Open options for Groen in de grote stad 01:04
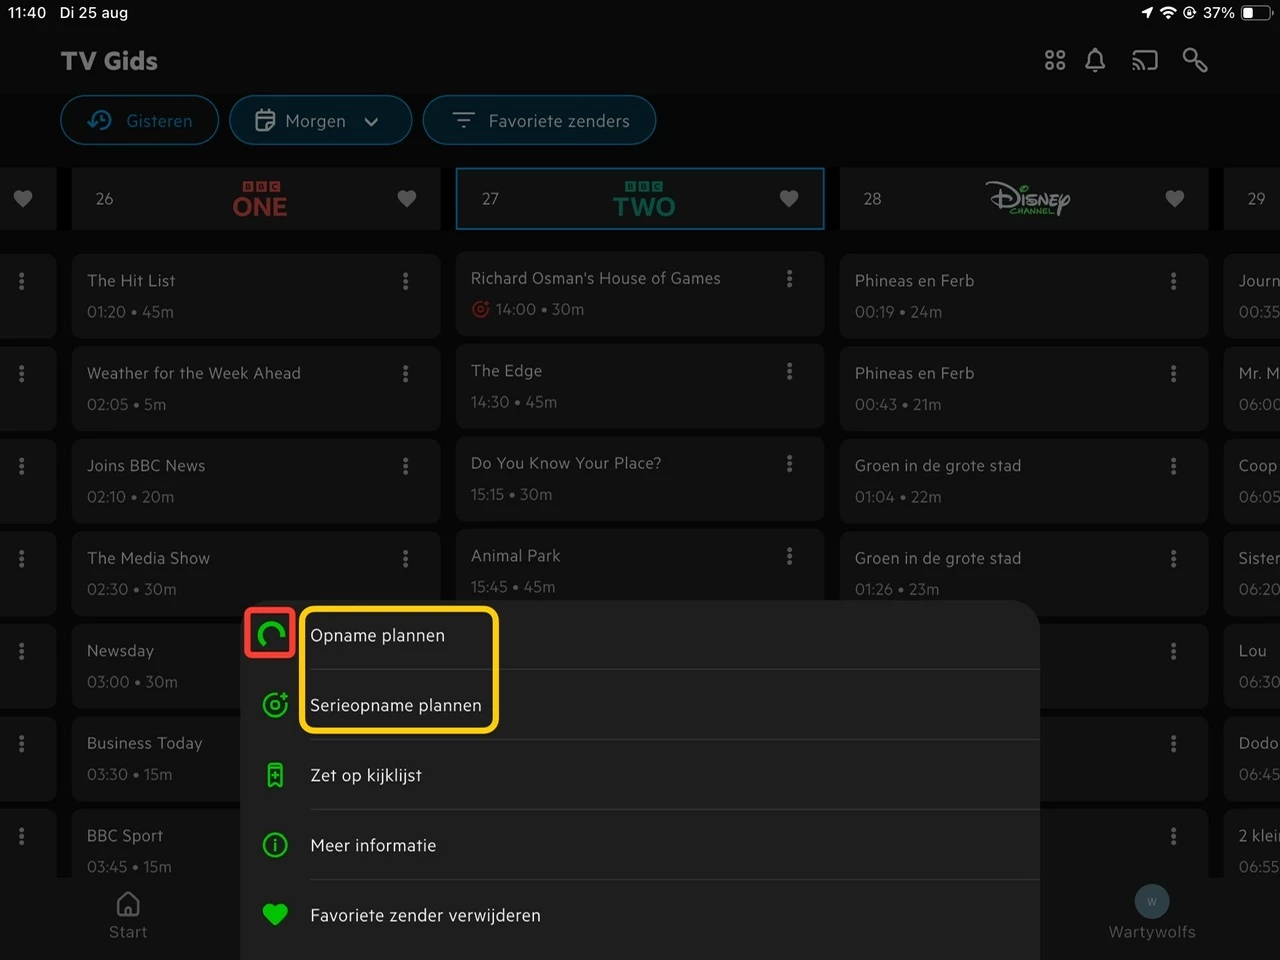Viewport: 1280px width, 960px height. tap(1173, 466)
